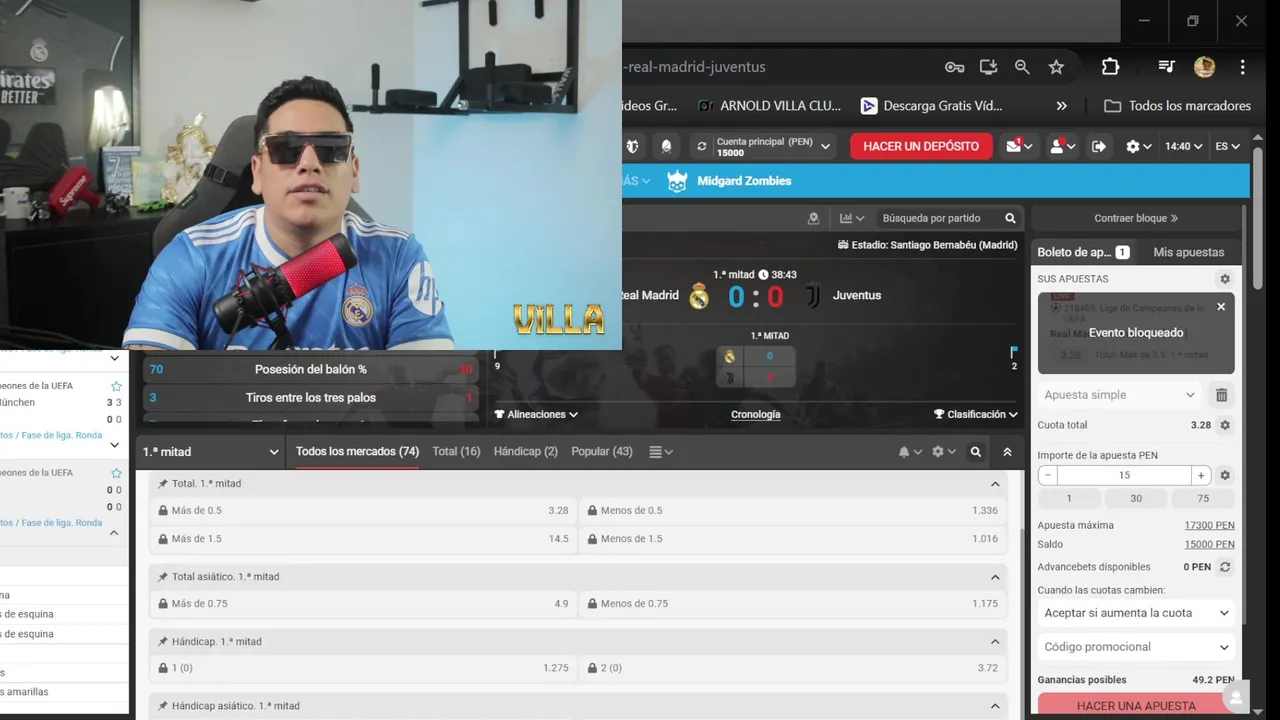Click the shield icon in the site header
Screen dimensions: 1280x720
point(632,146)
